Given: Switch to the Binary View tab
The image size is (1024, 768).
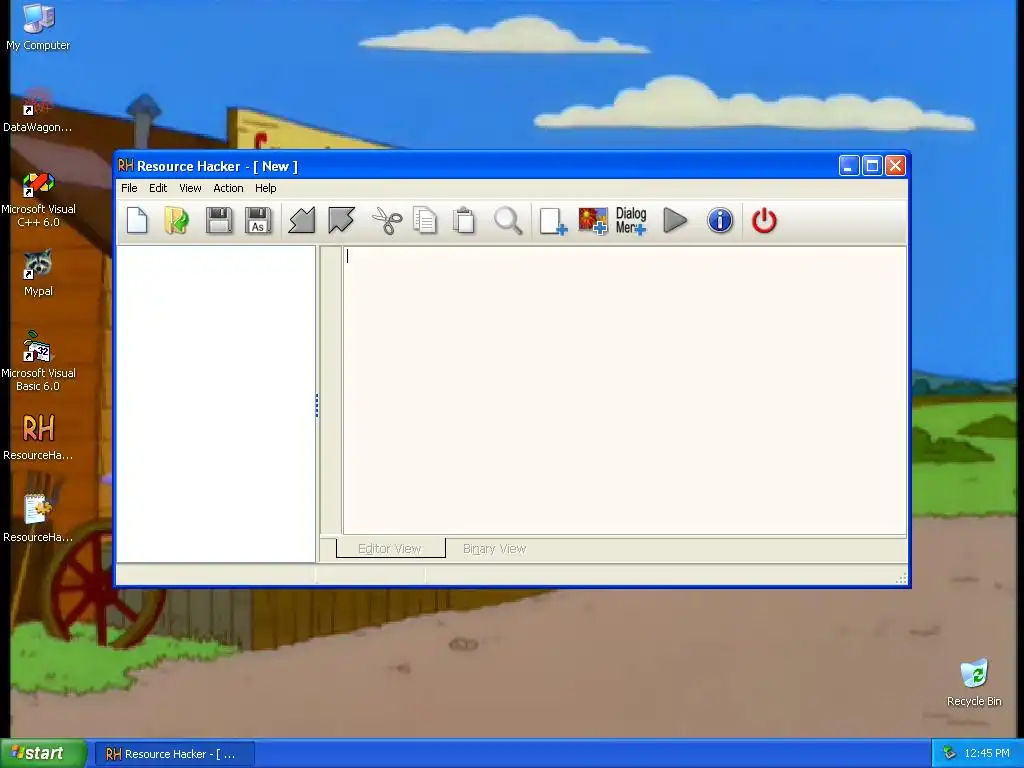Looking at the screenshot, I should tap(494, 549).
